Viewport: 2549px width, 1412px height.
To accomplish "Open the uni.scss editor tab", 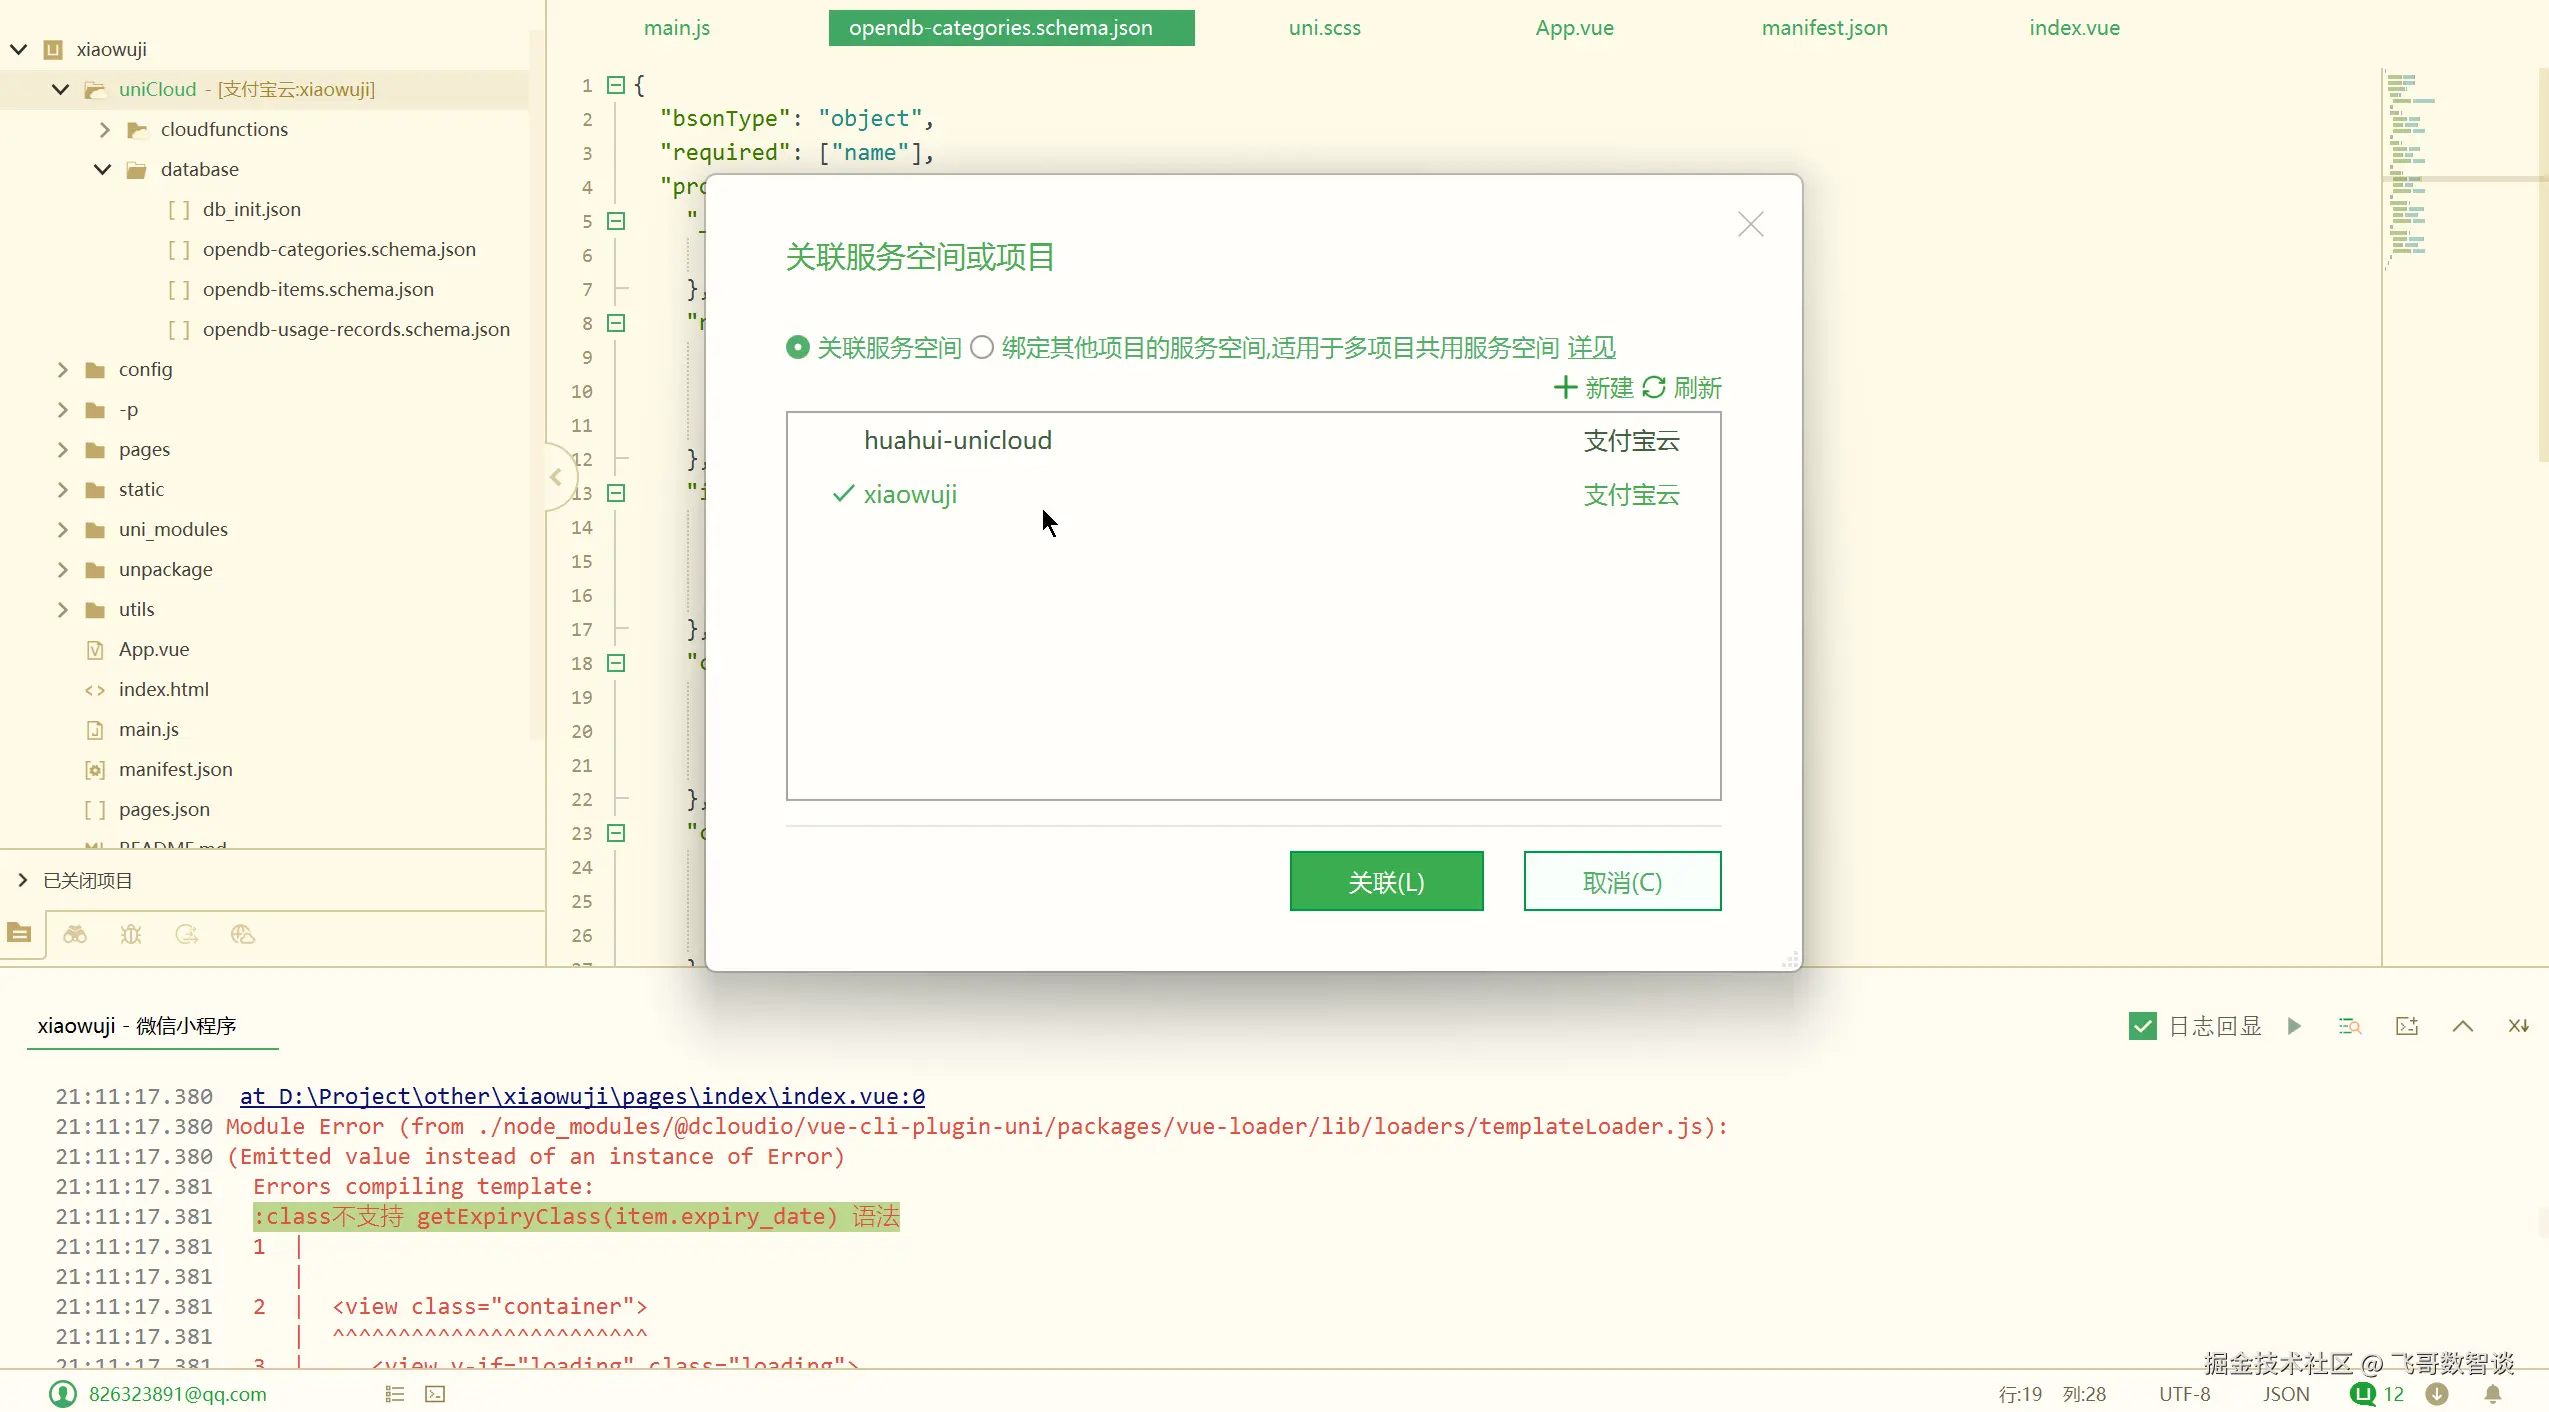I will pos(1324,28).
